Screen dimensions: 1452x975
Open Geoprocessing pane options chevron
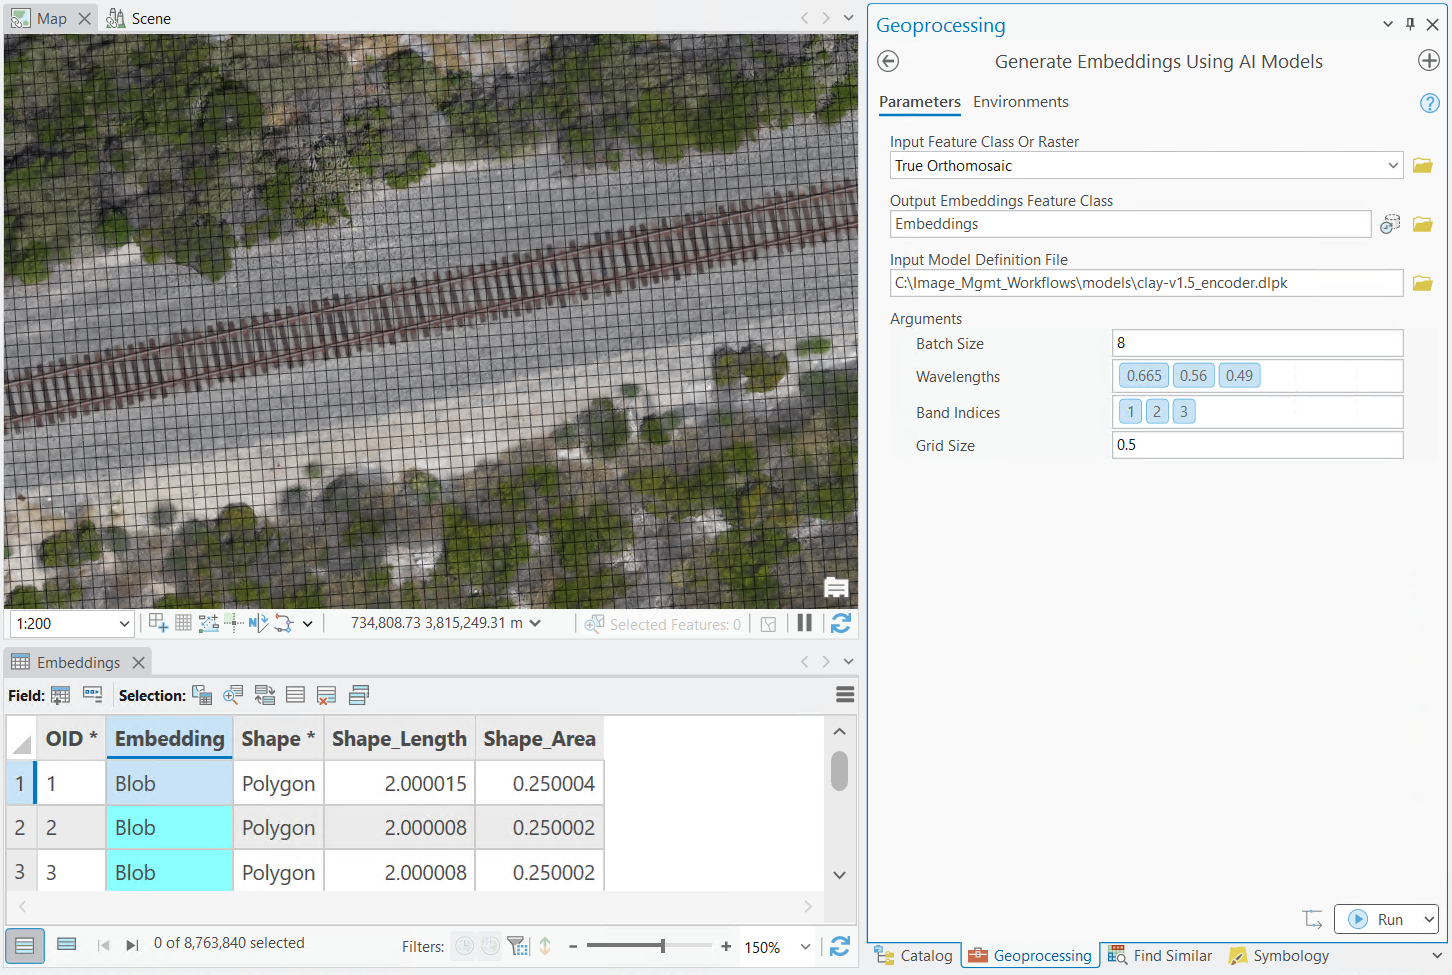pos(1388,24)
